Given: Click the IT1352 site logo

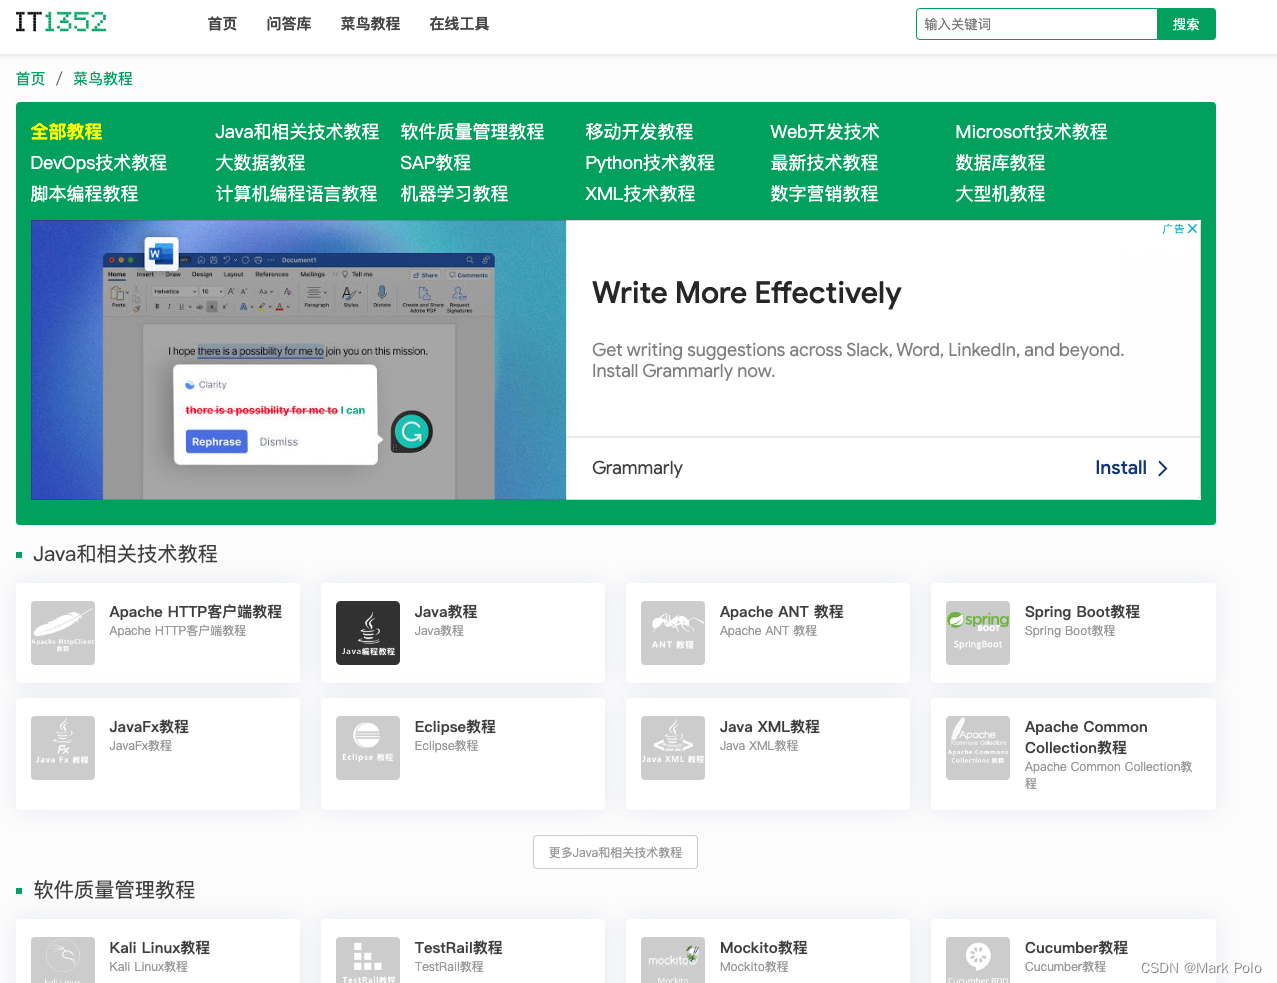Looking at the screenshot, I should pos(61,22).
